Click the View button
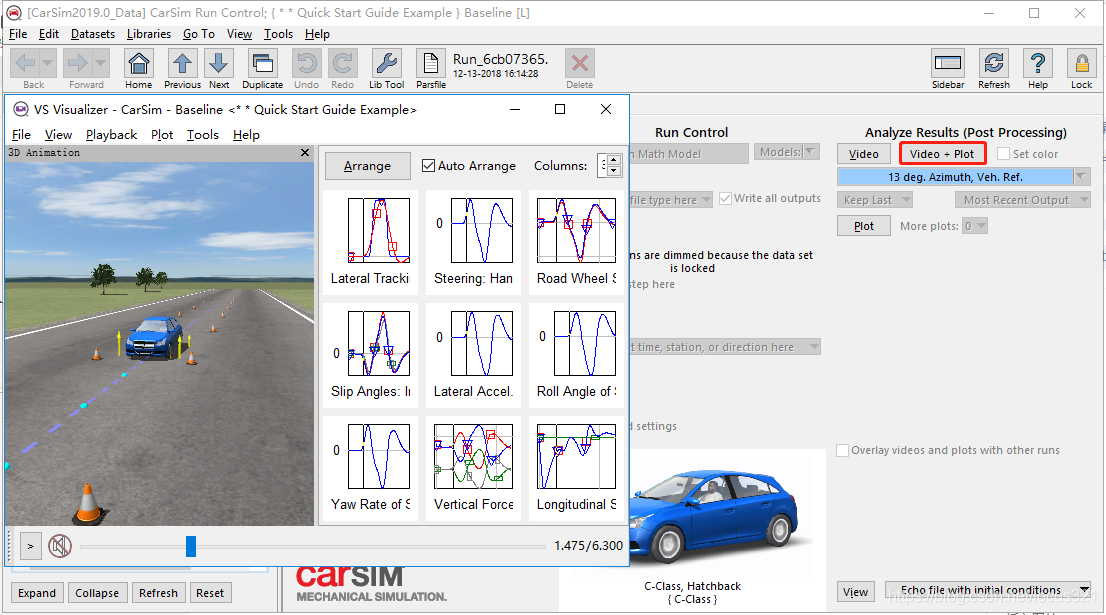This screenshot has width=1106, height=615. click(856, 592)
